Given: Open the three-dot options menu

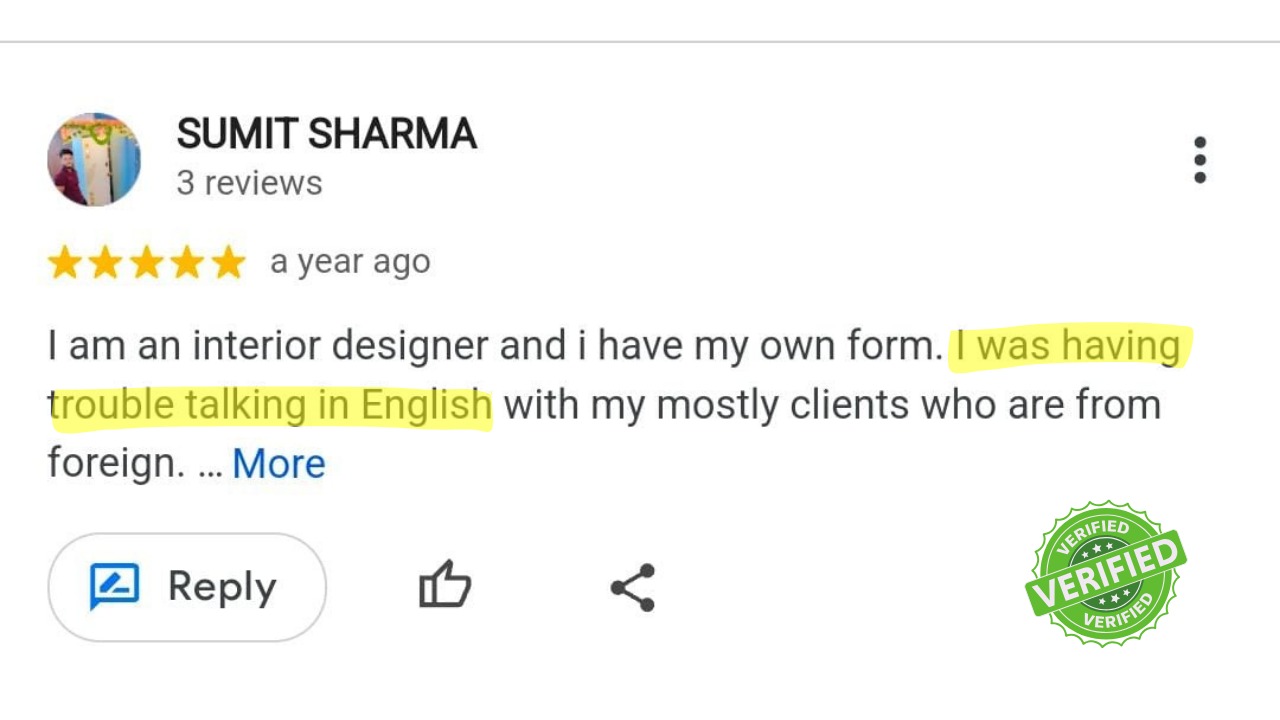Looking at the screenshot, I should click(1199, 160).
